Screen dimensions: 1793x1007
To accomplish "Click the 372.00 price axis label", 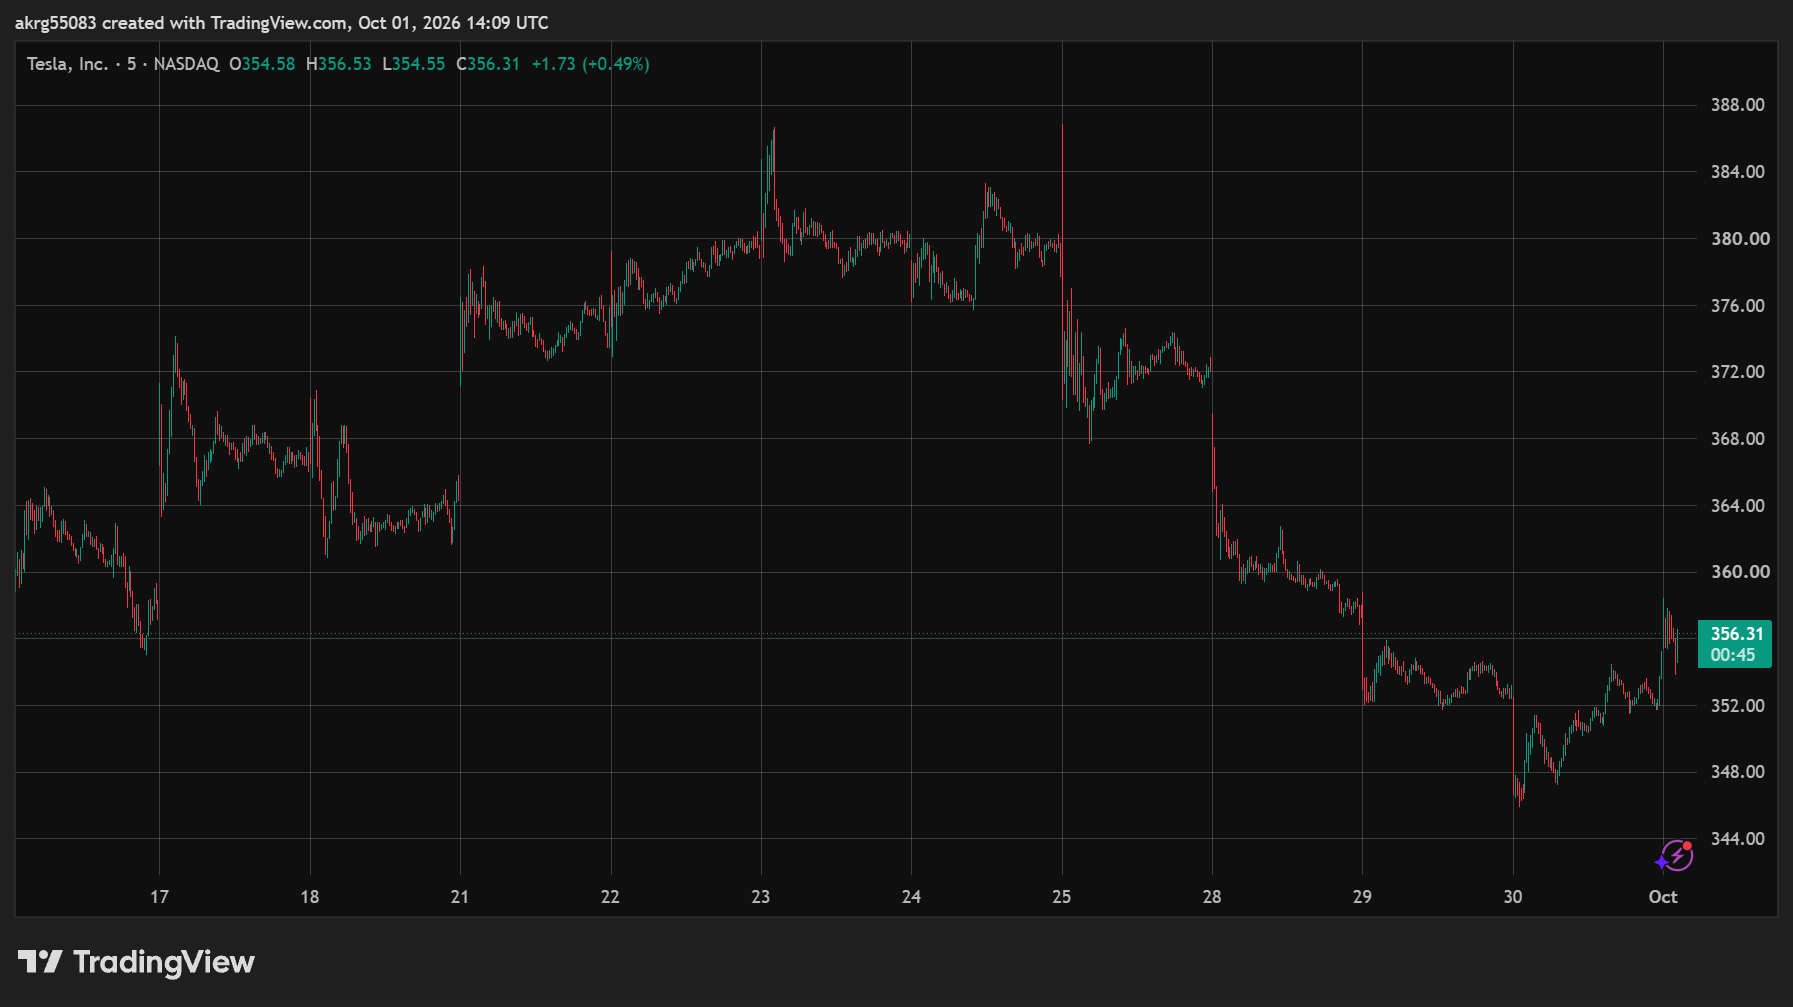I will (1737, 372).
